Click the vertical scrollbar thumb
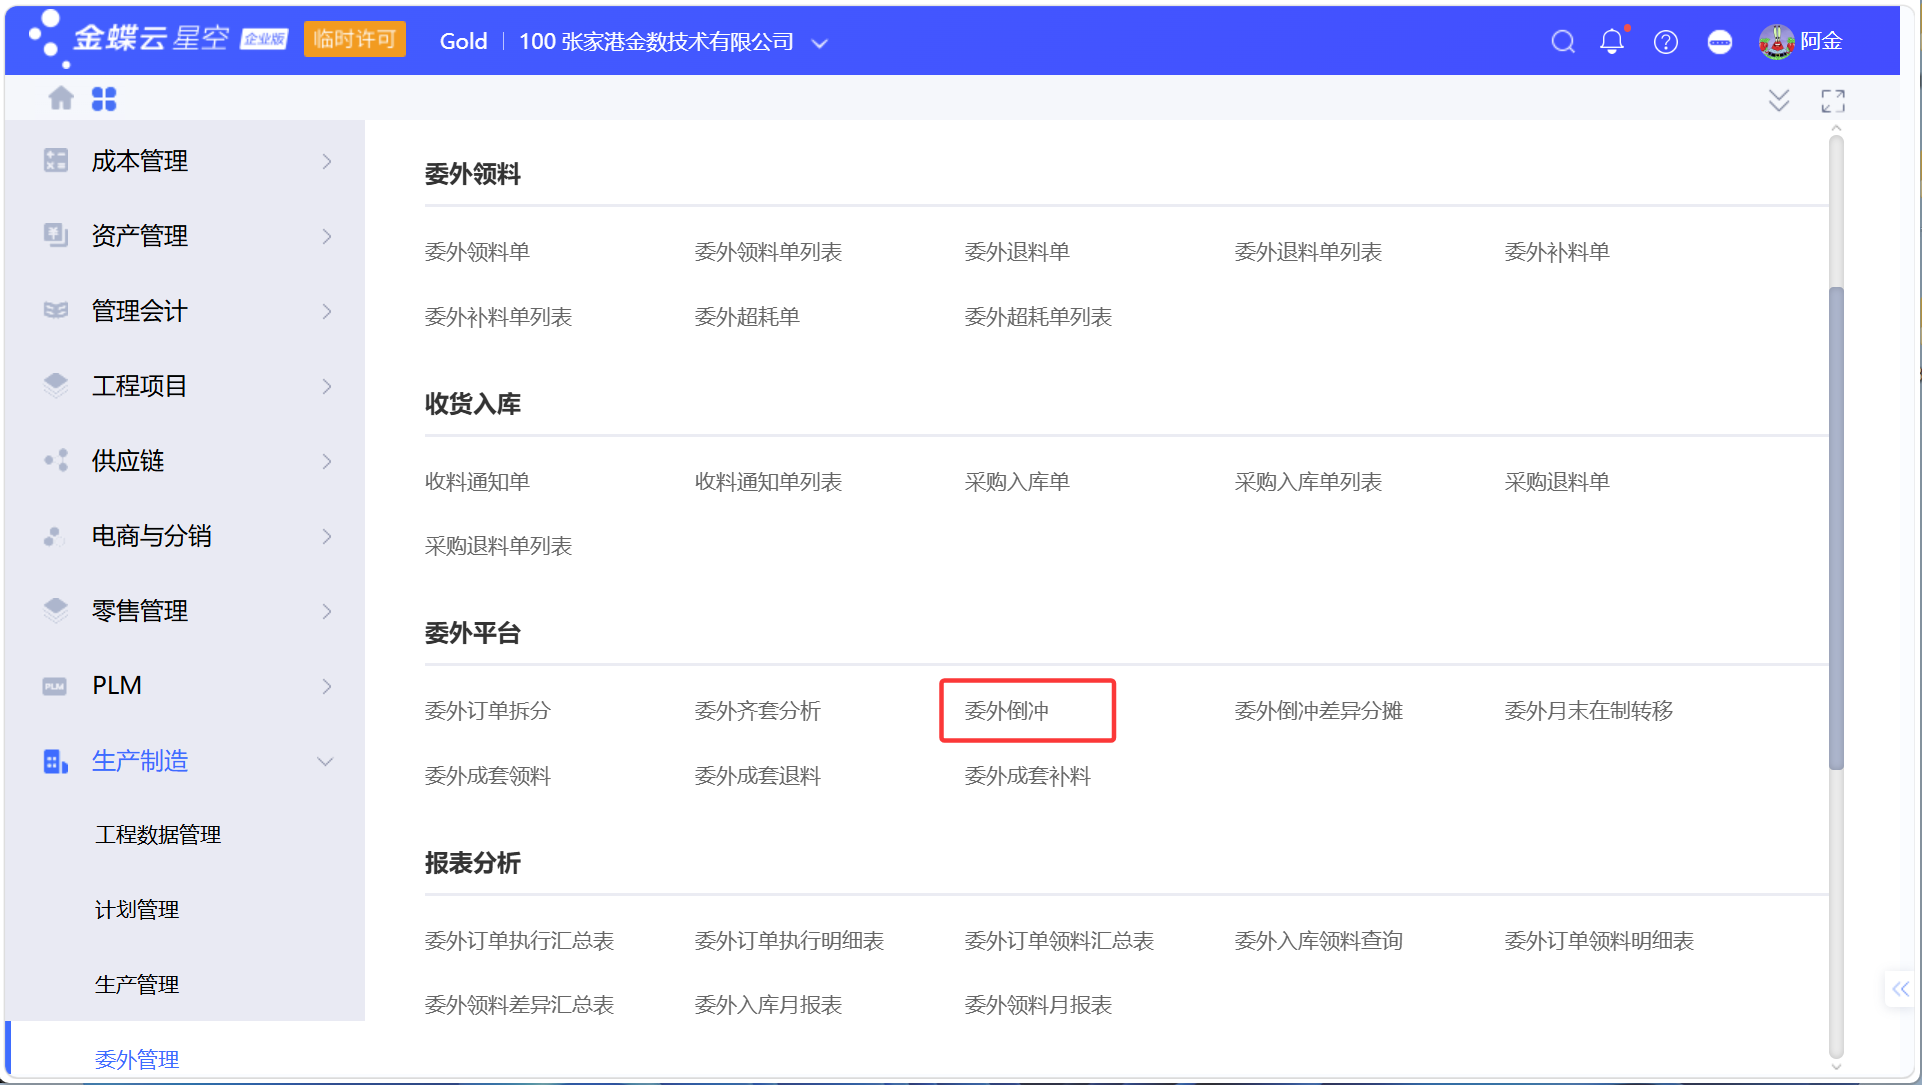This screenshot has width=1922, height=1085. (x=1836, y=528)
